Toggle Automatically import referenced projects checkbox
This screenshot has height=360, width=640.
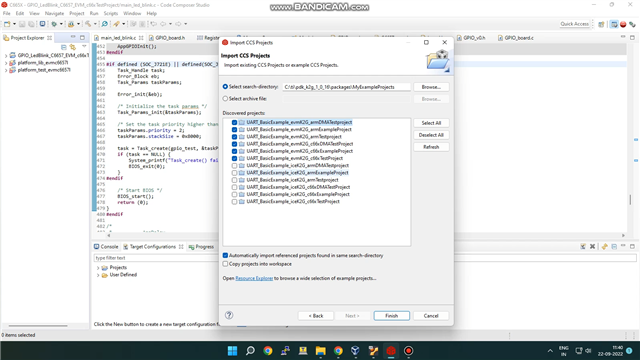[225, 256]
